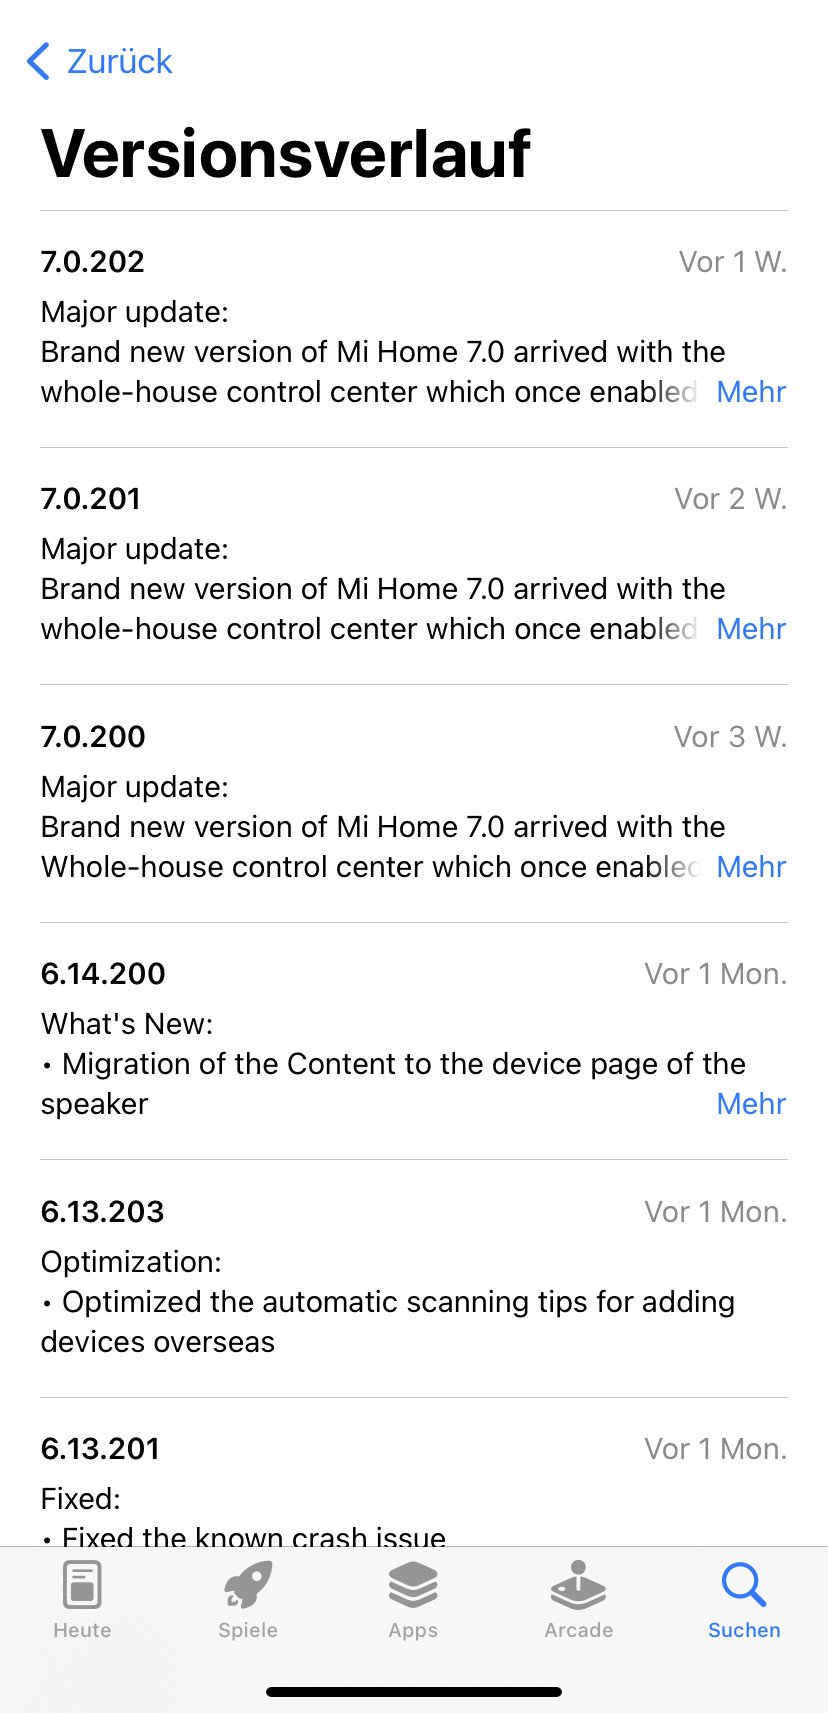Tap the 6.13.203 Optimized scanning tips text
The image size is (828, 1713).
point(388,1321)
